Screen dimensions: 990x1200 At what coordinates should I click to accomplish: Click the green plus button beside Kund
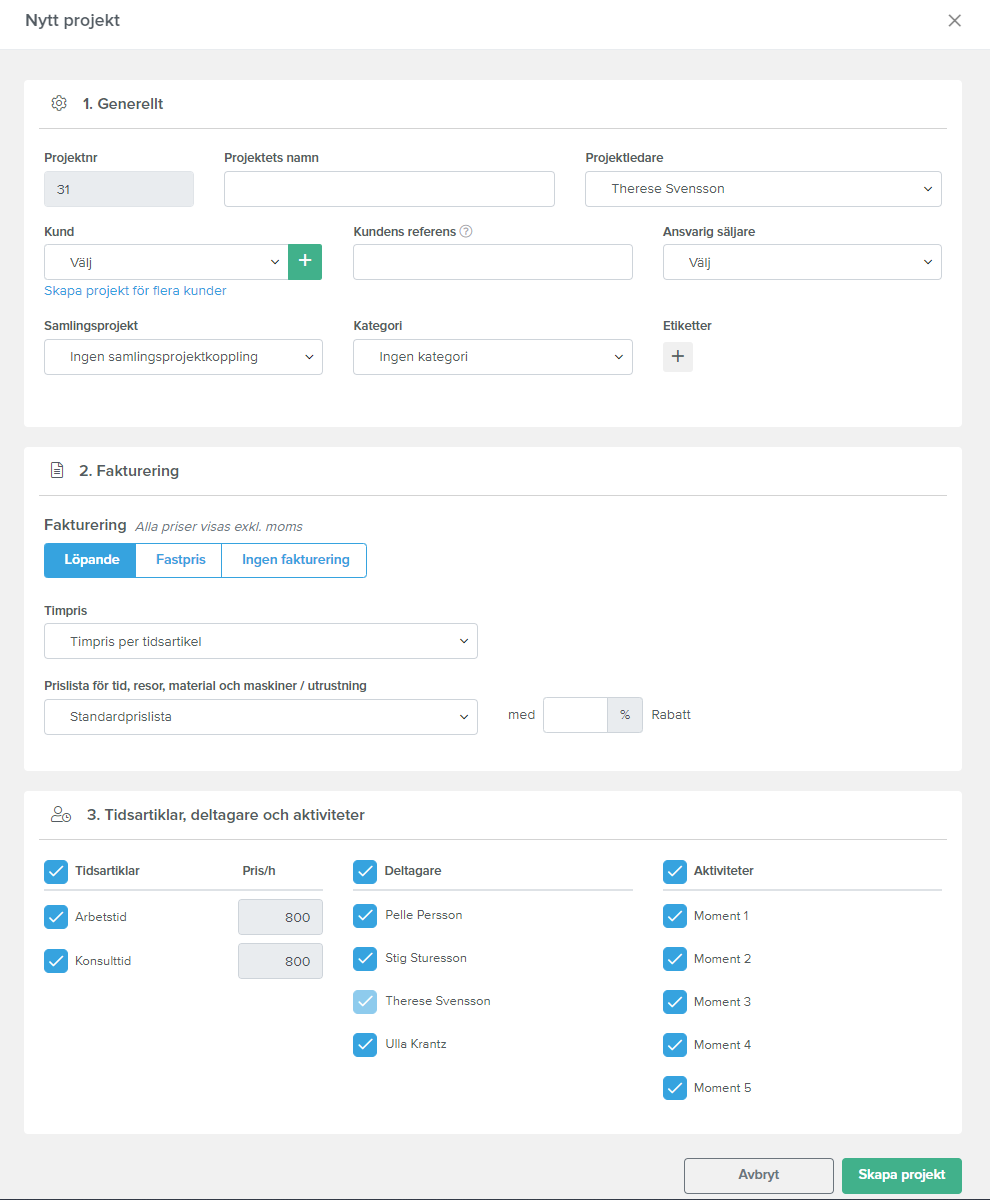point(305,261)
